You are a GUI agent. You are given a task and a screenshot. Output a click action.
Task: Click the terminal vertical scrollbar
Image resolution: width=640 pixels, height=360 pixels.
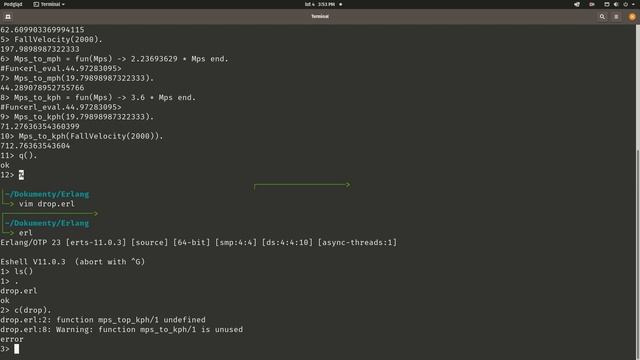click(638, 253)
